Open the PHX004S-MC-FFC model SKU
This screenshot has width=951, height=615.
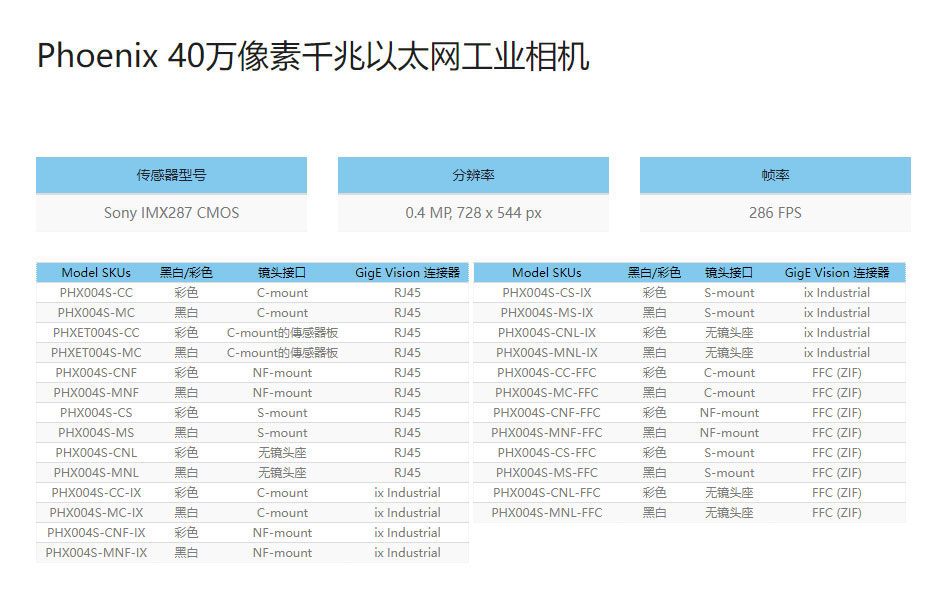(x=547, y=393)
